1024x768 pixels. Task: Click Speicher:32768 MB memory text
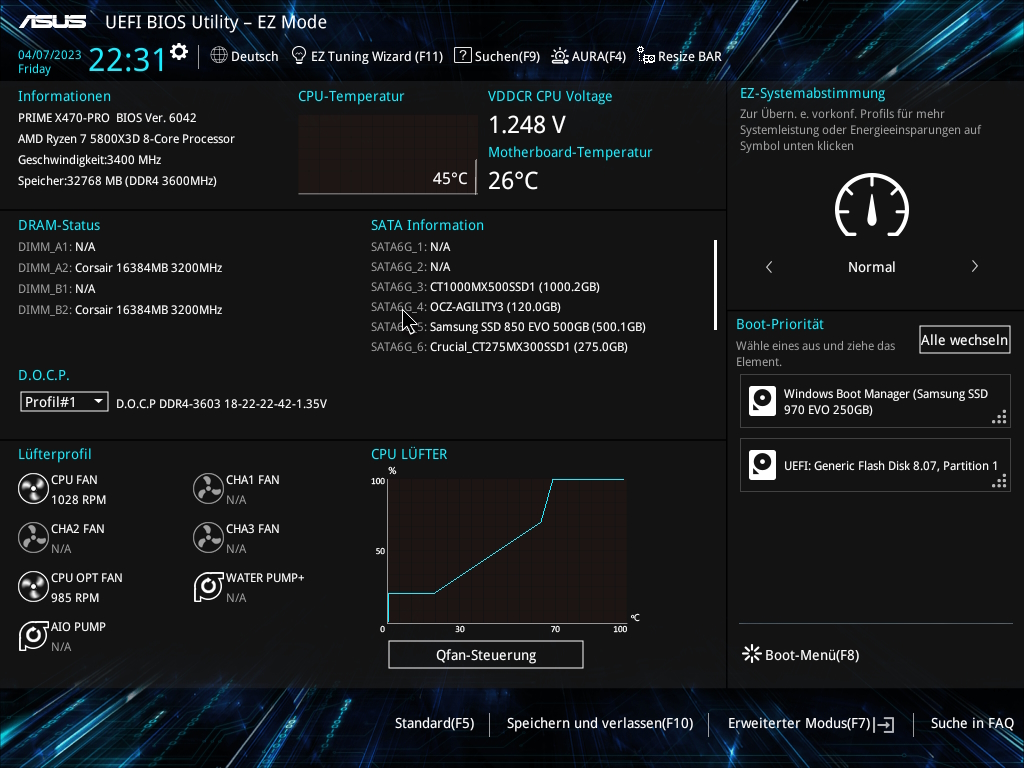tap(117, 181)
